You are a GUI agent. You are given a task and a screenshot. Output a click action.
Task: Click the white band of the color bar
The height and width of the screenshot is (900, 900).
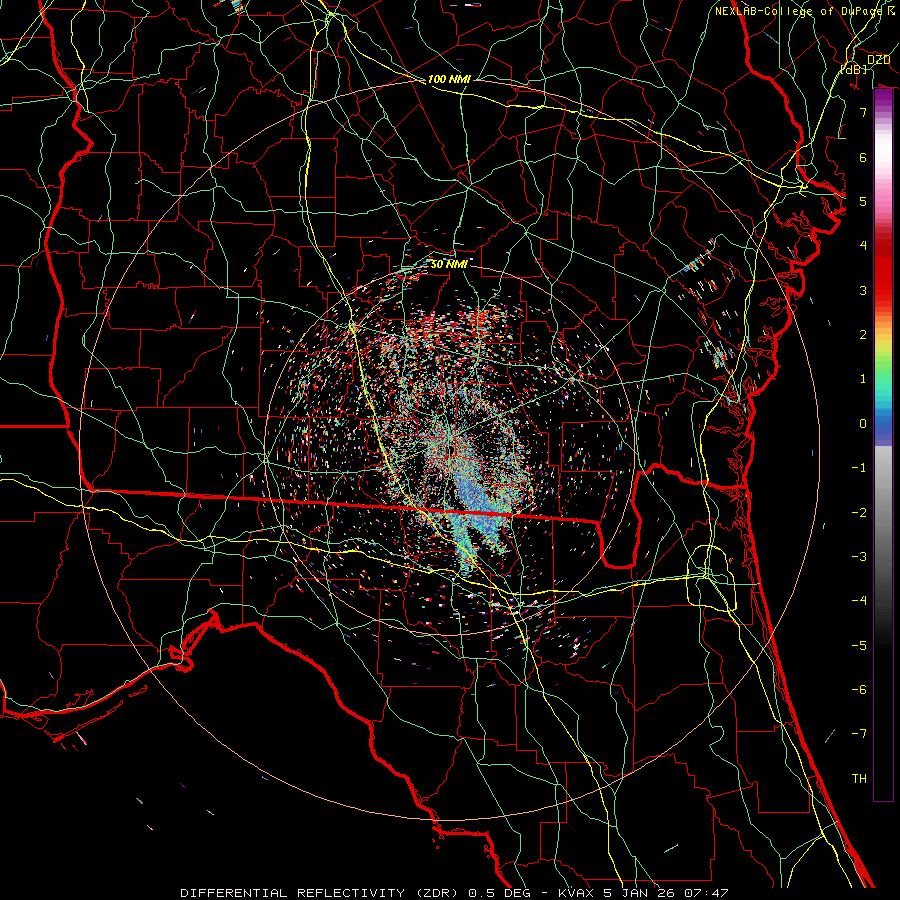[x=883, y=150]
